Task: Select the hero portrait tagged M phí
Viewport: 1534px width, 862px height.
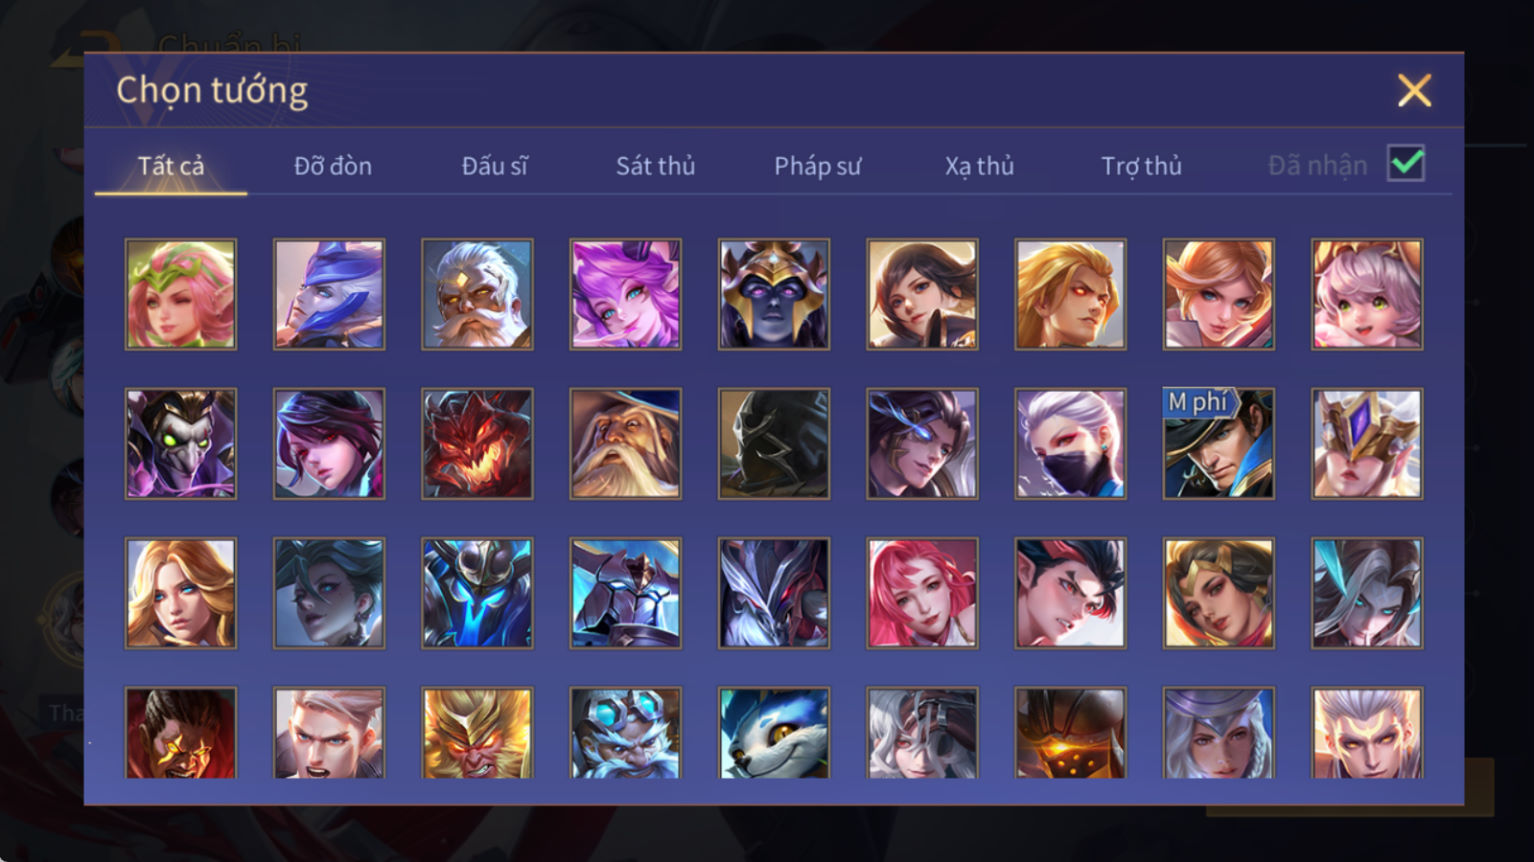Action: coord(1218,444)
